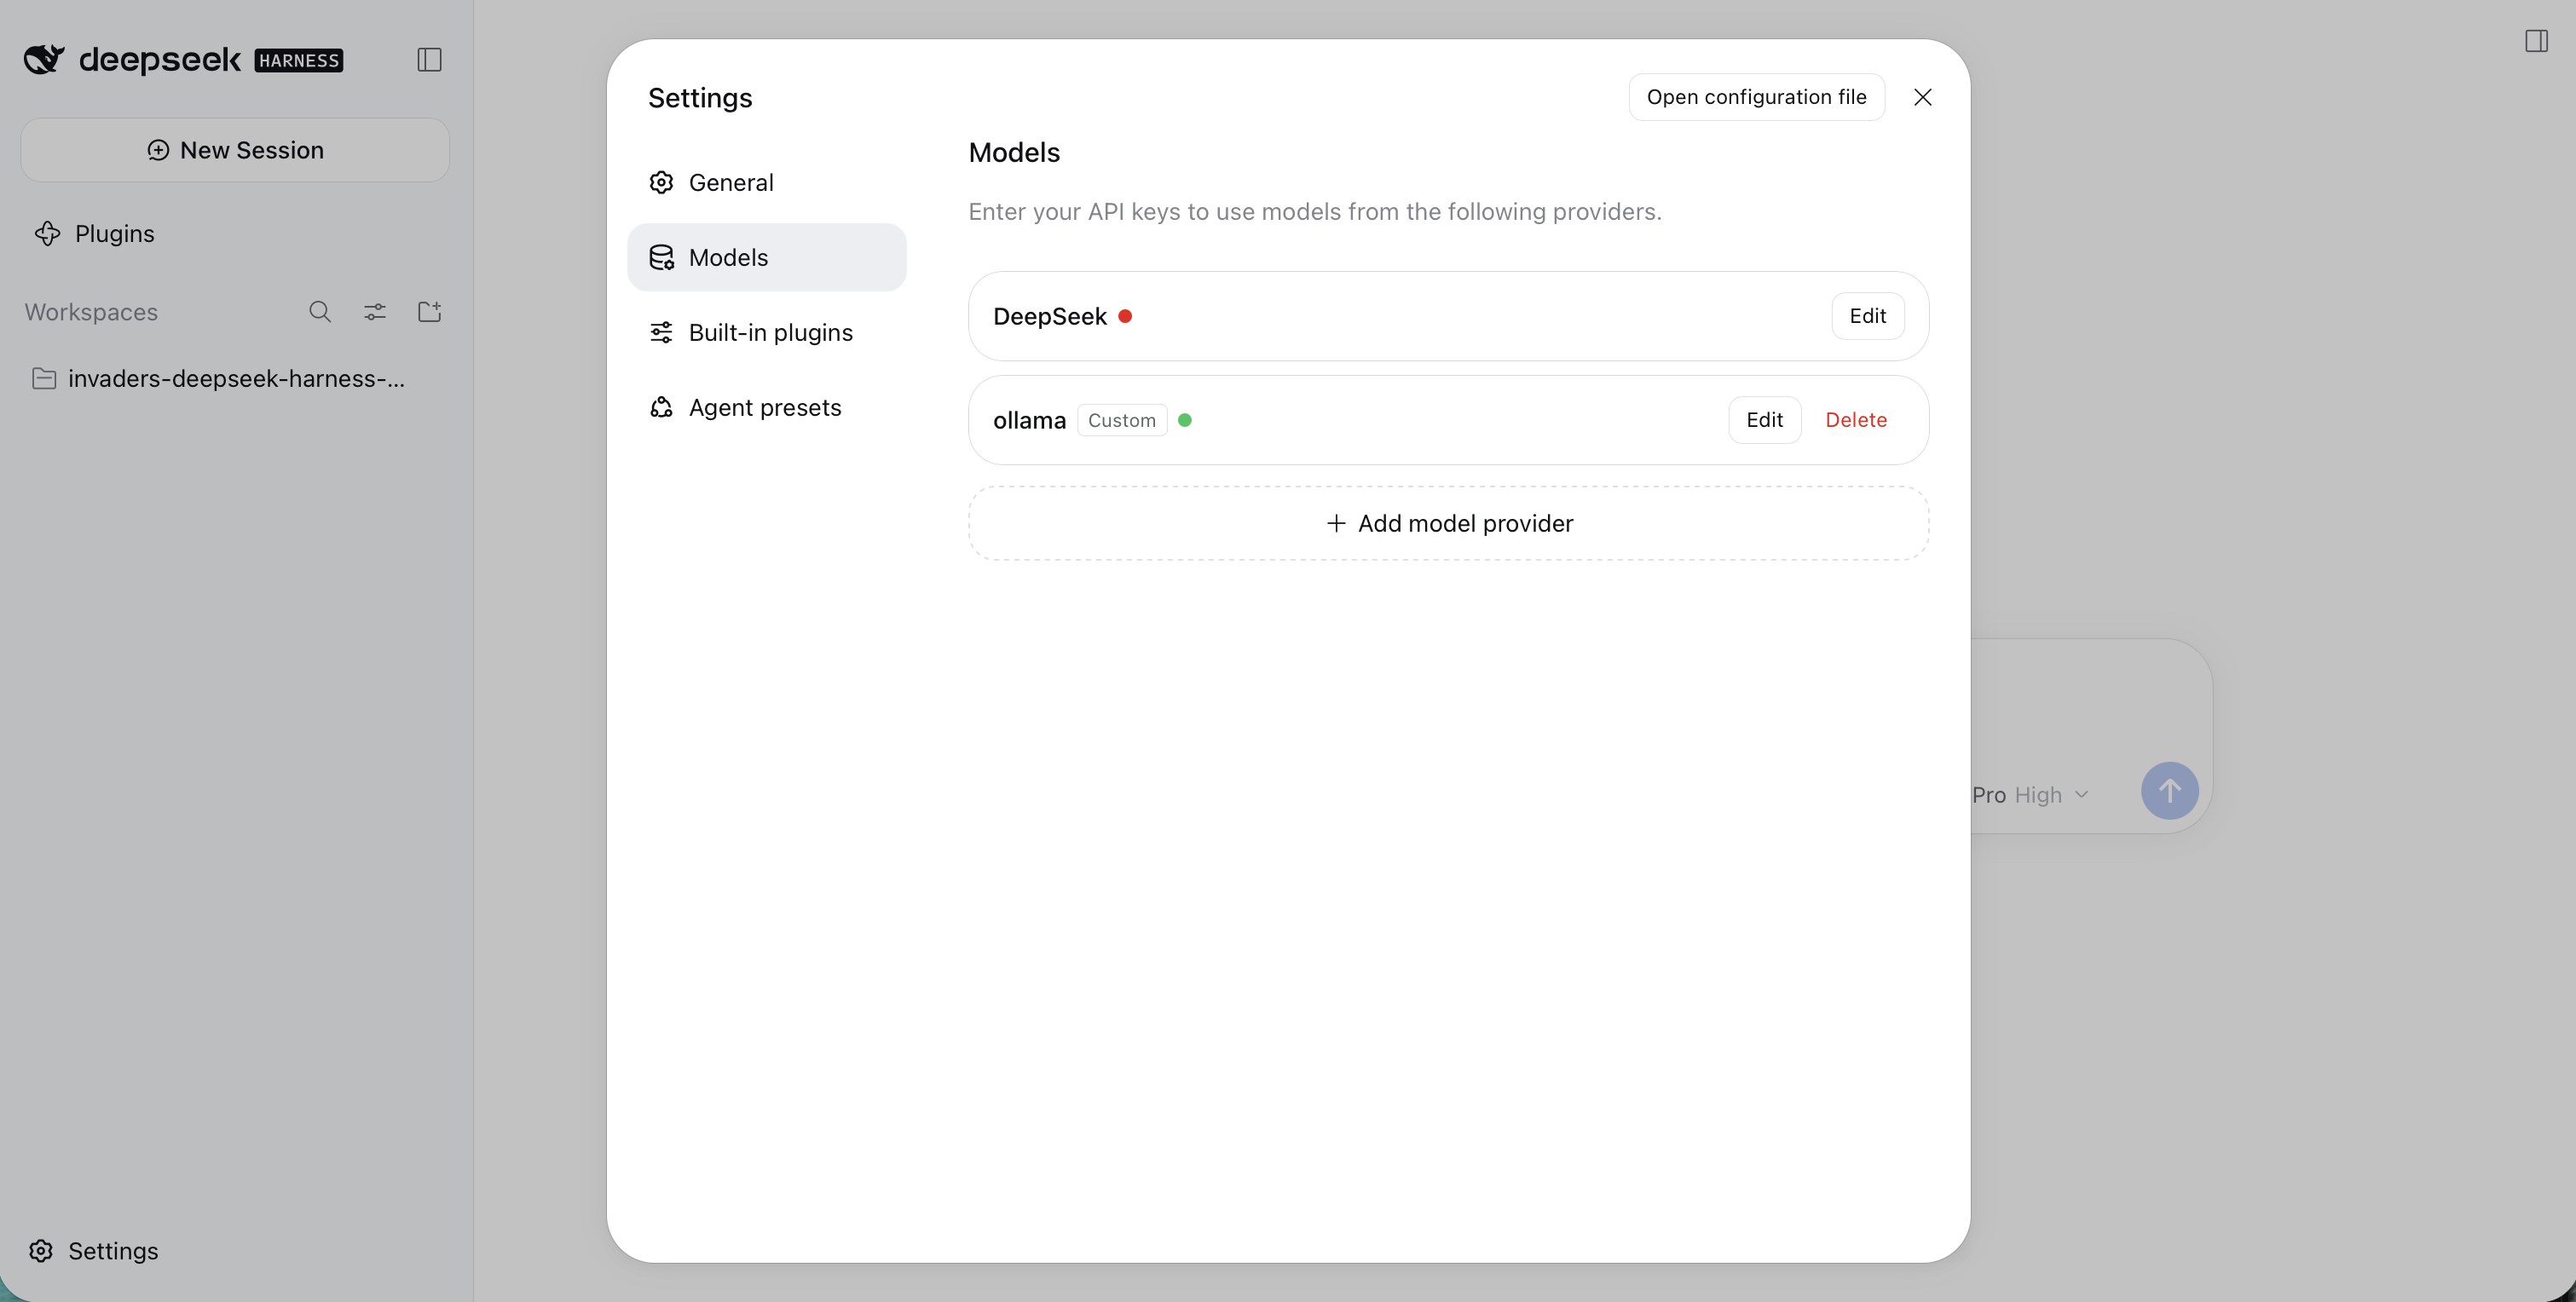The height and width of the screenshot is (1302, 2576).
Task: Open configuration file
Action: pos(1756,97)
